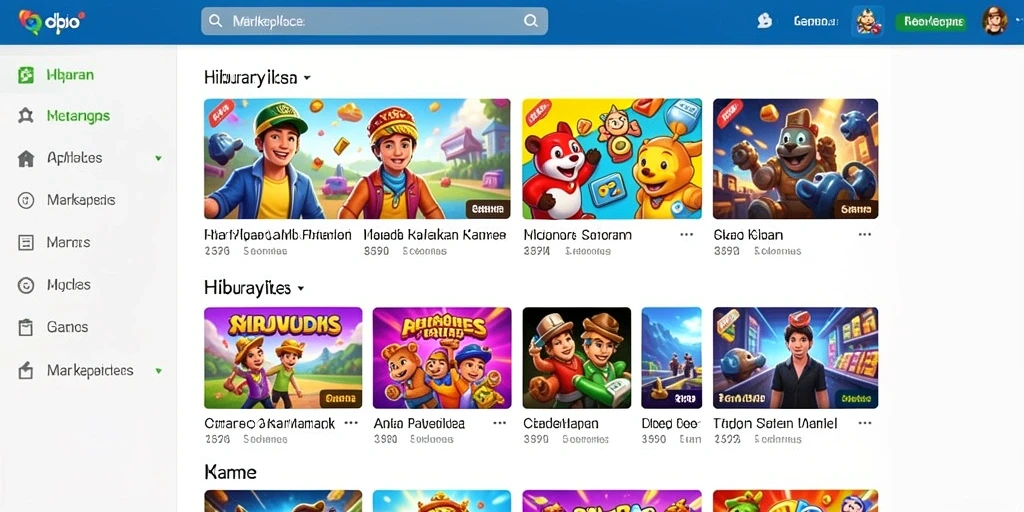Viewport: 1024px width, 512px height.
Task: Open the Hiburayites section dropdown
Action: point(300,288)
